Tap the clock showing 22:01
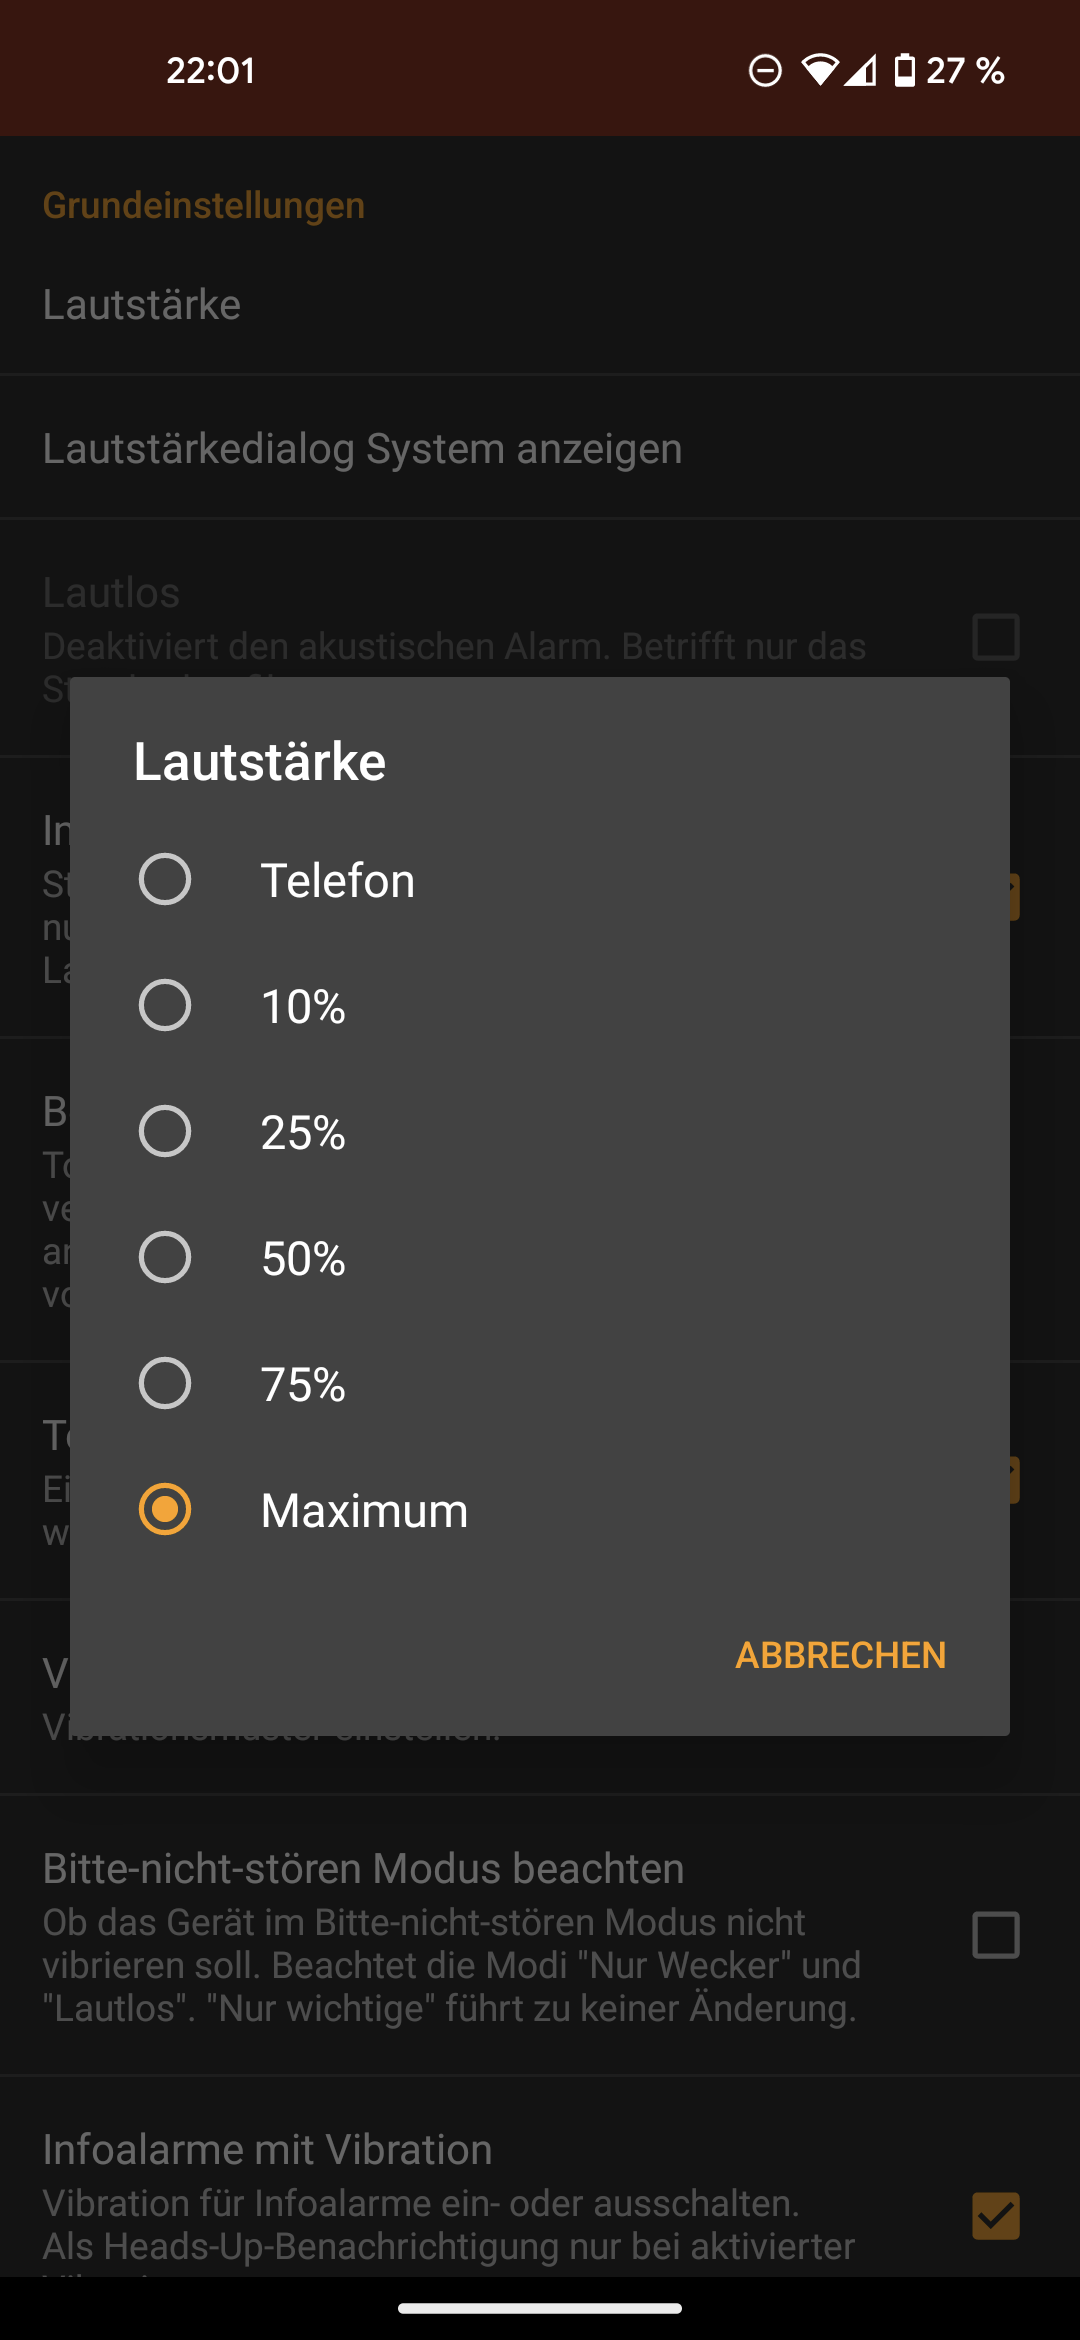The height and width of the screenshot is (2340, 1080). 211,71
